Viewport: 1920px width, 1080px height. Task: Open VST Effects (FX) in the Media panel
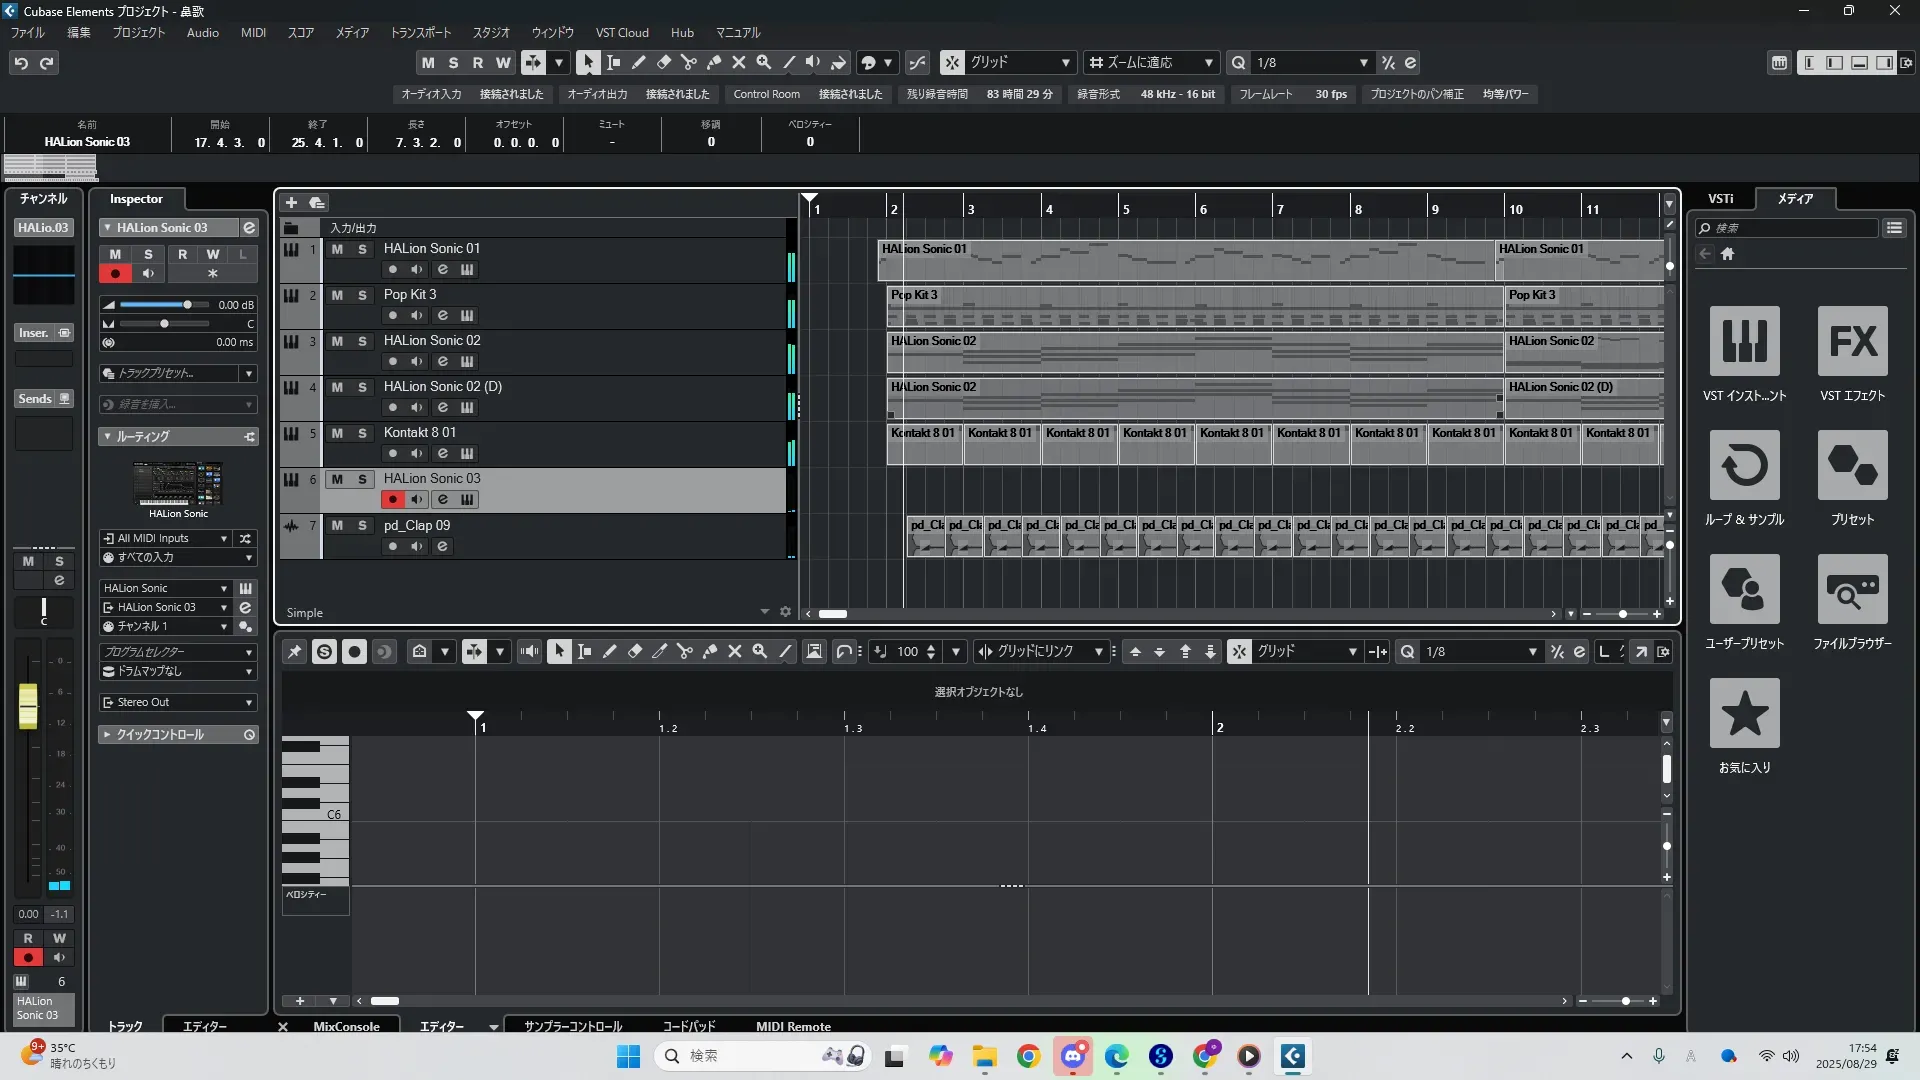click(x=1852, y=341)
